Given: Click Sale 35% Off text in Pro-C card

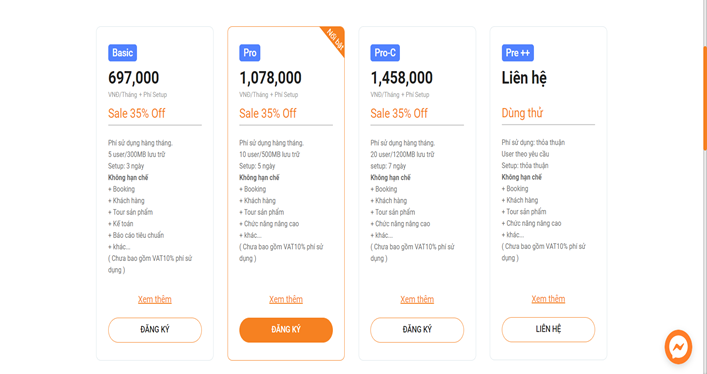Looking at the screenshot, I should pos(399,113).
